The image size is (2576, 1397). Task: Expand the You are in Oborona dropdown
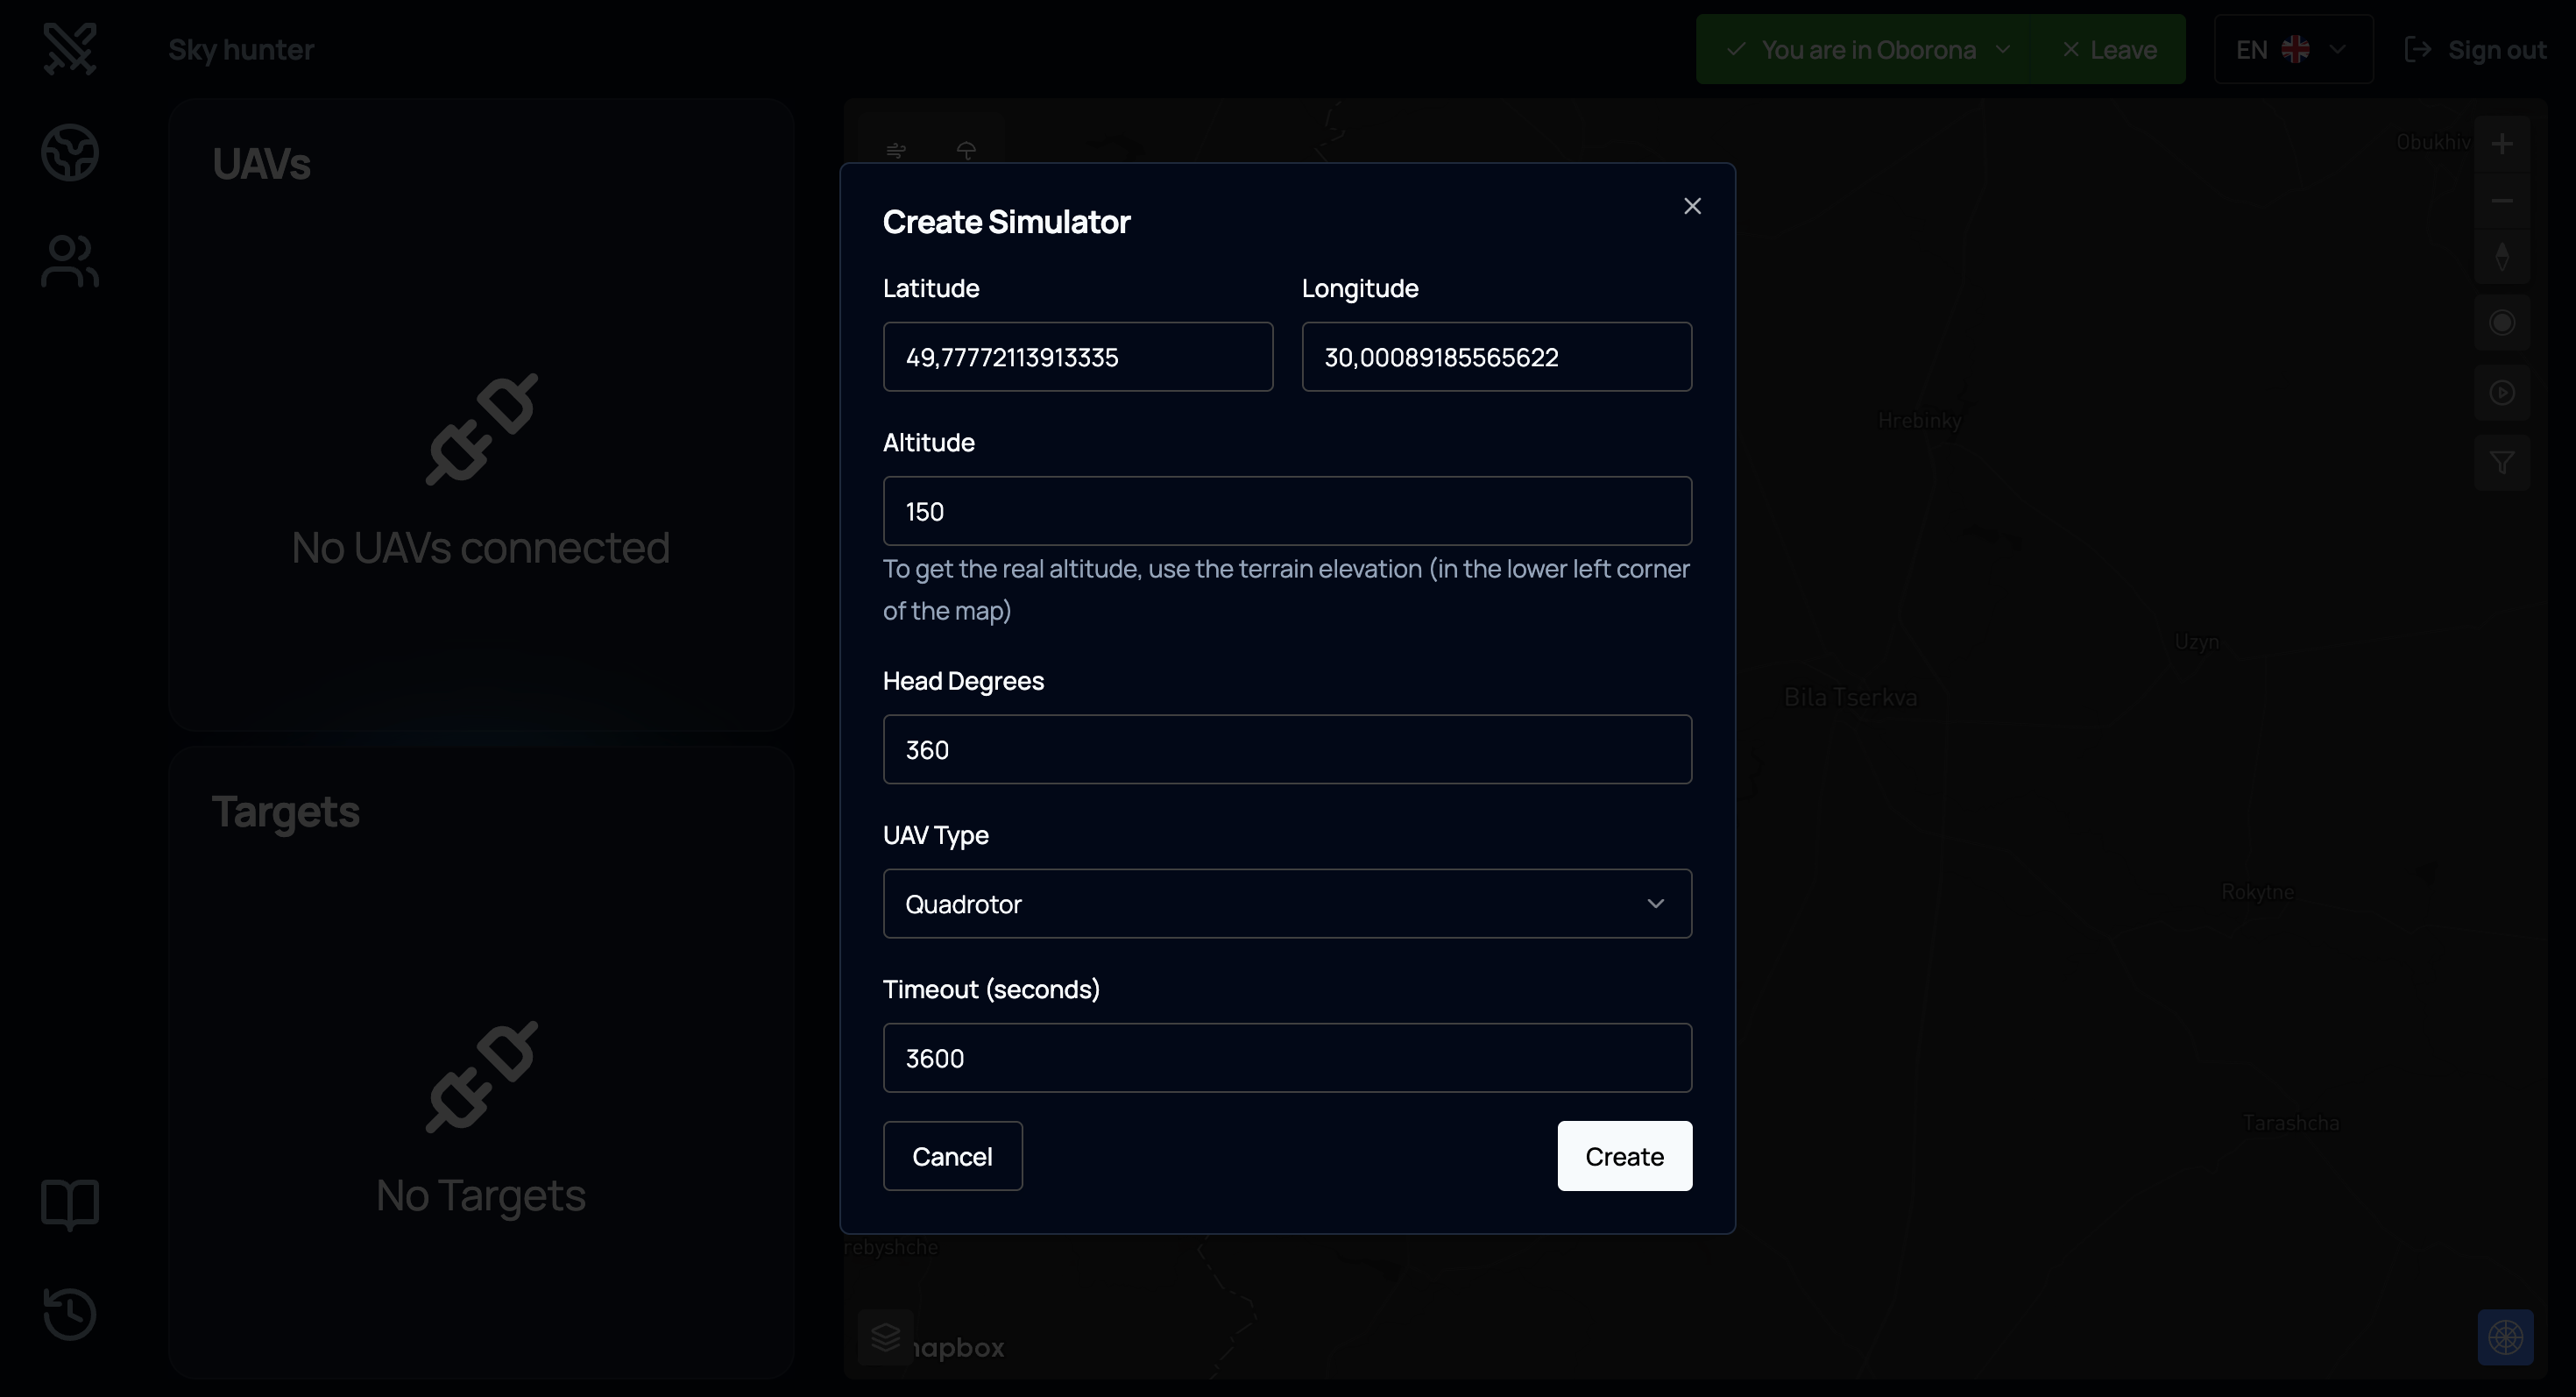tap(1868, 50)
